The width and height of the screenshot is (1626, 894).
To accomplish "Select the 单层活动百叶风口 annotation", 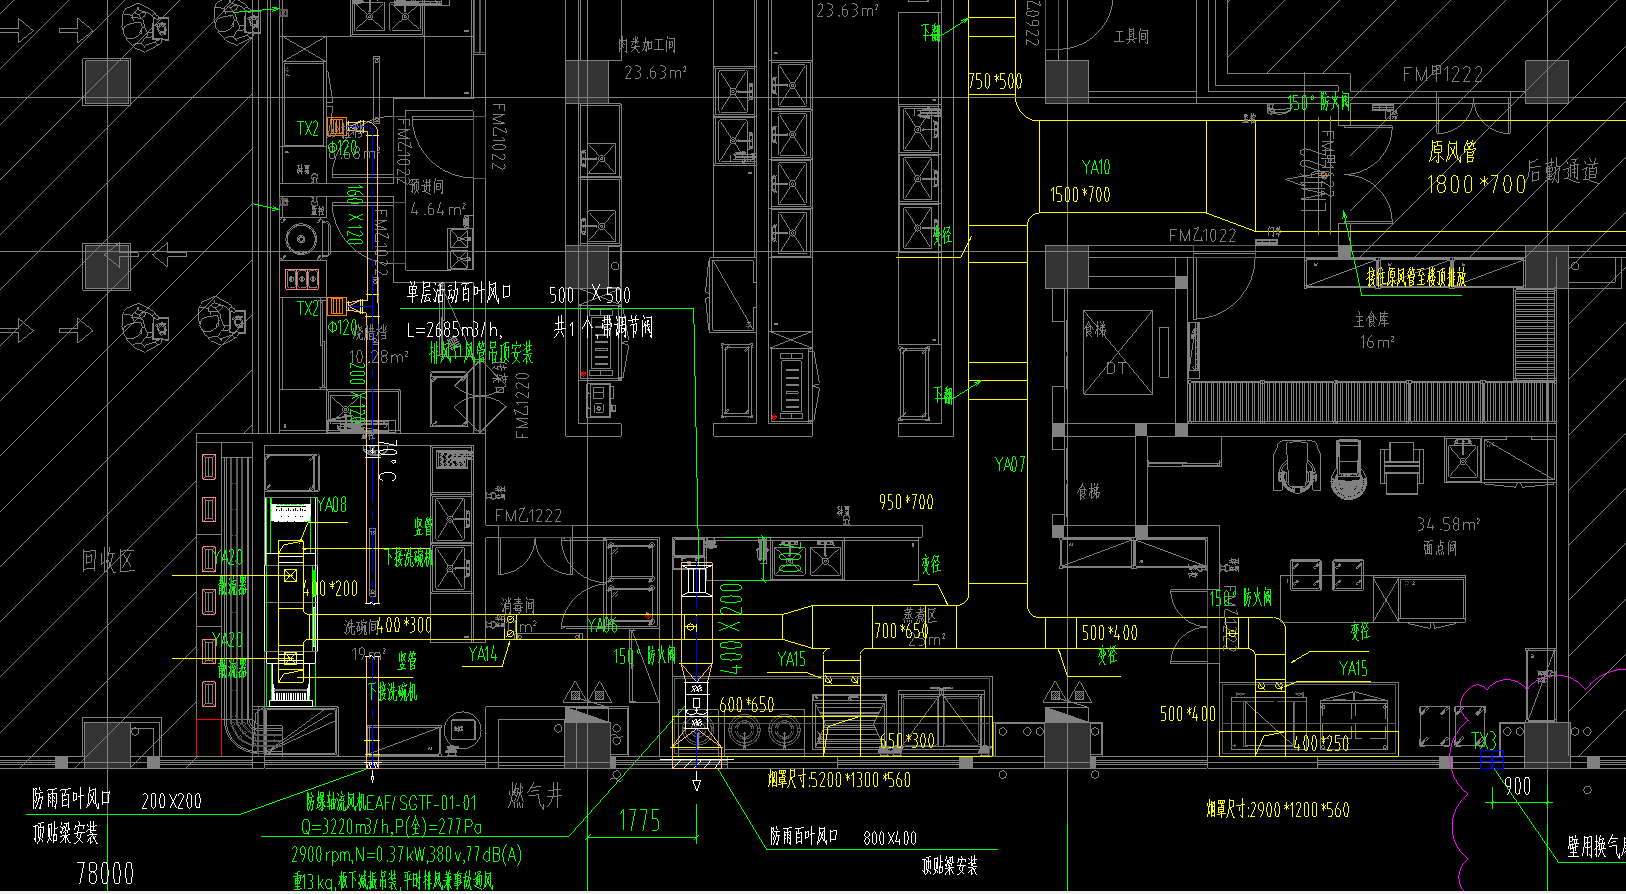I will (x=458, y=293).
